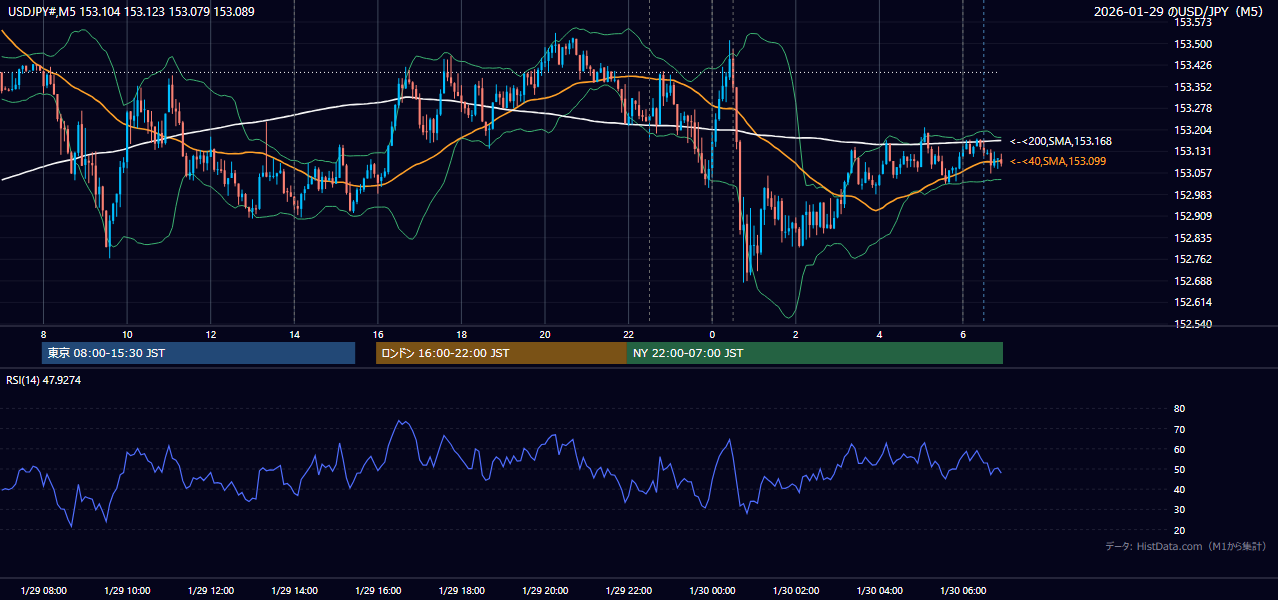Image resolution: width=1278 pixels, height=600 pixels.
Task: Click price axis value 153.204
Action: 1192,130
